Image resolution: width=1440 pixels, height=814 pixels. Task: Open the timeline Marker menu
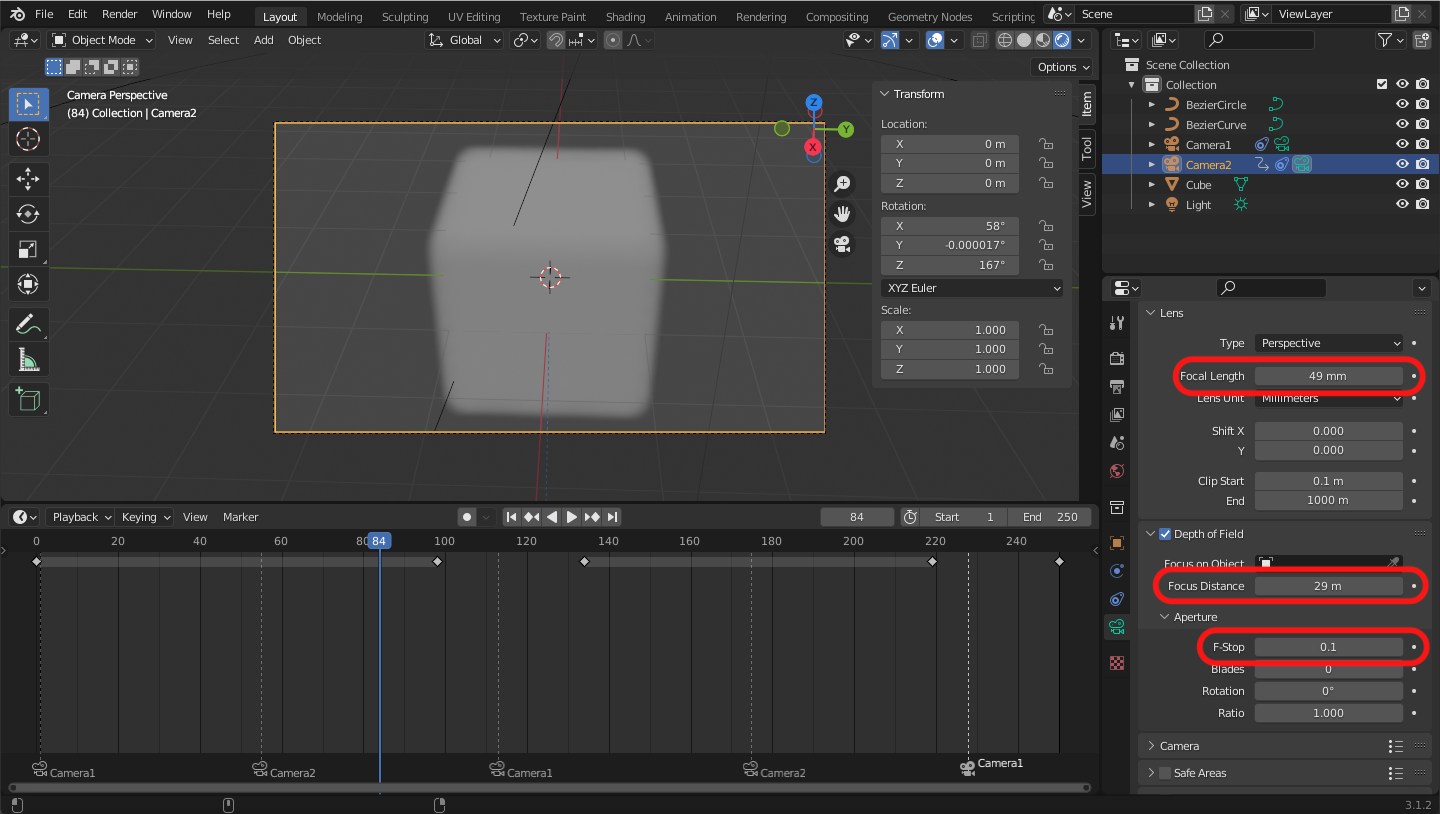click(x=240, y=517)
